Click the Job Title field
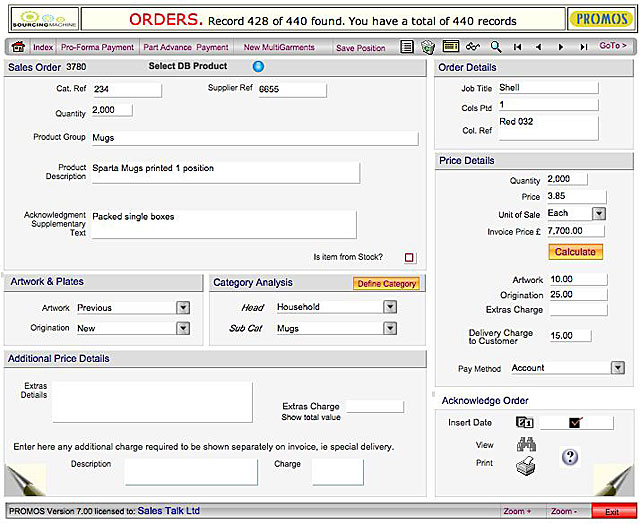This screenshot has height=524, width=640. coord(549,88)
